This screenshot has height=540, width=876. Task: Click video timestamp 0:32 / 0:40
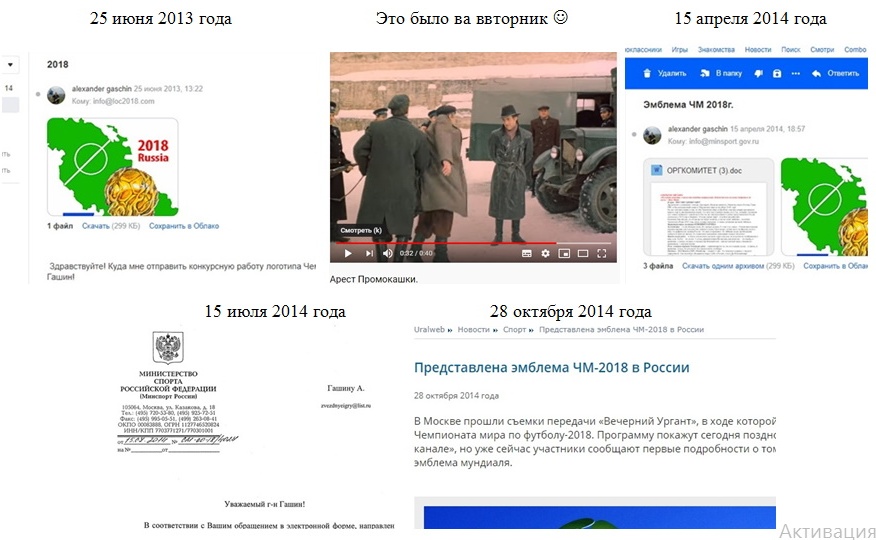[x=416, y=254]
